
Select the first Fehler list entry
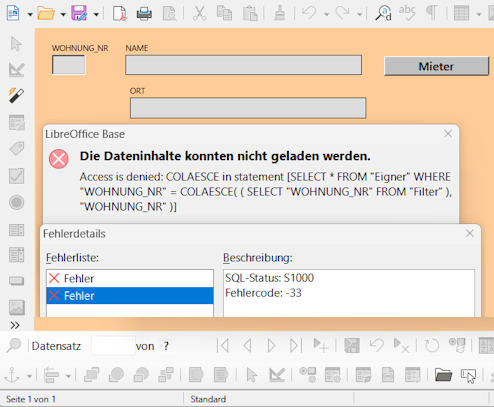tap(130, 278)
